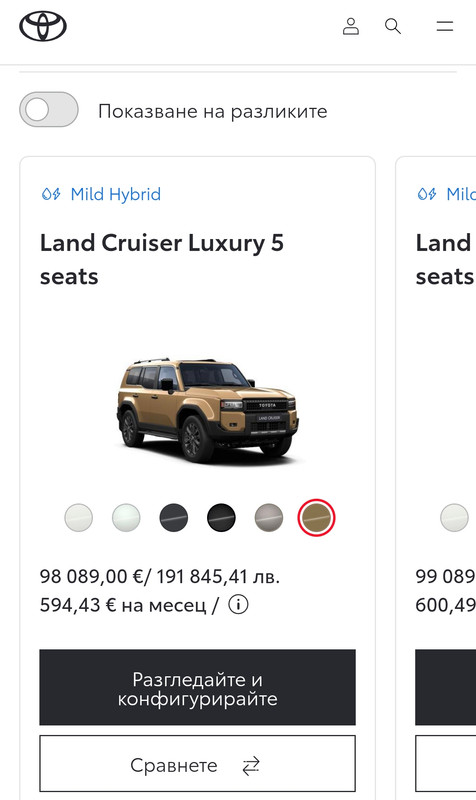Choose the black color swatch

(x=221, y=517)
